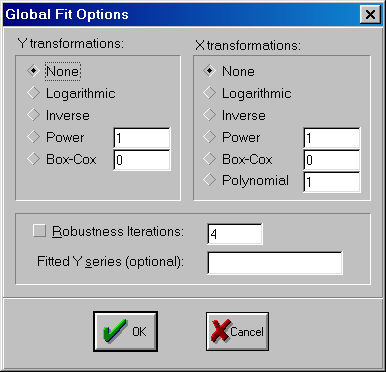Click X Box-Cox value field
The height and width of the screenshot is (372, 386).
(332, 160)
